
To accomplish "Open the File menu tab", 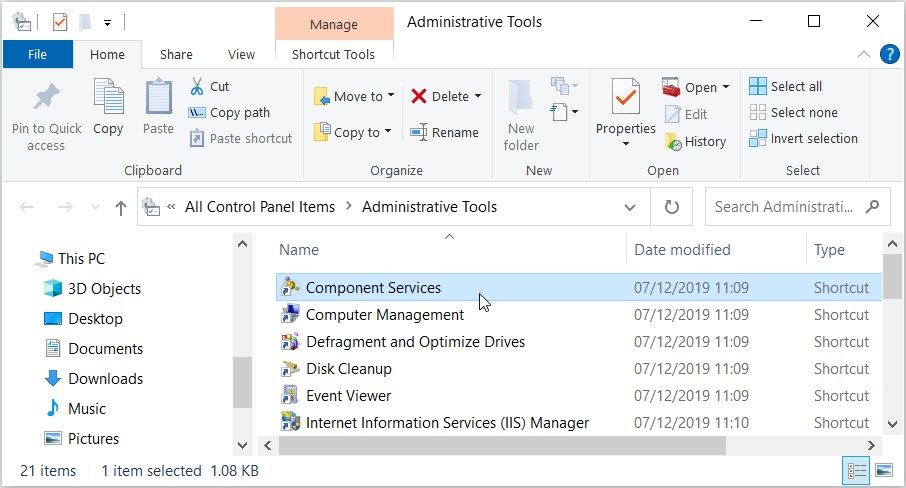I will [x=38, y=54].
